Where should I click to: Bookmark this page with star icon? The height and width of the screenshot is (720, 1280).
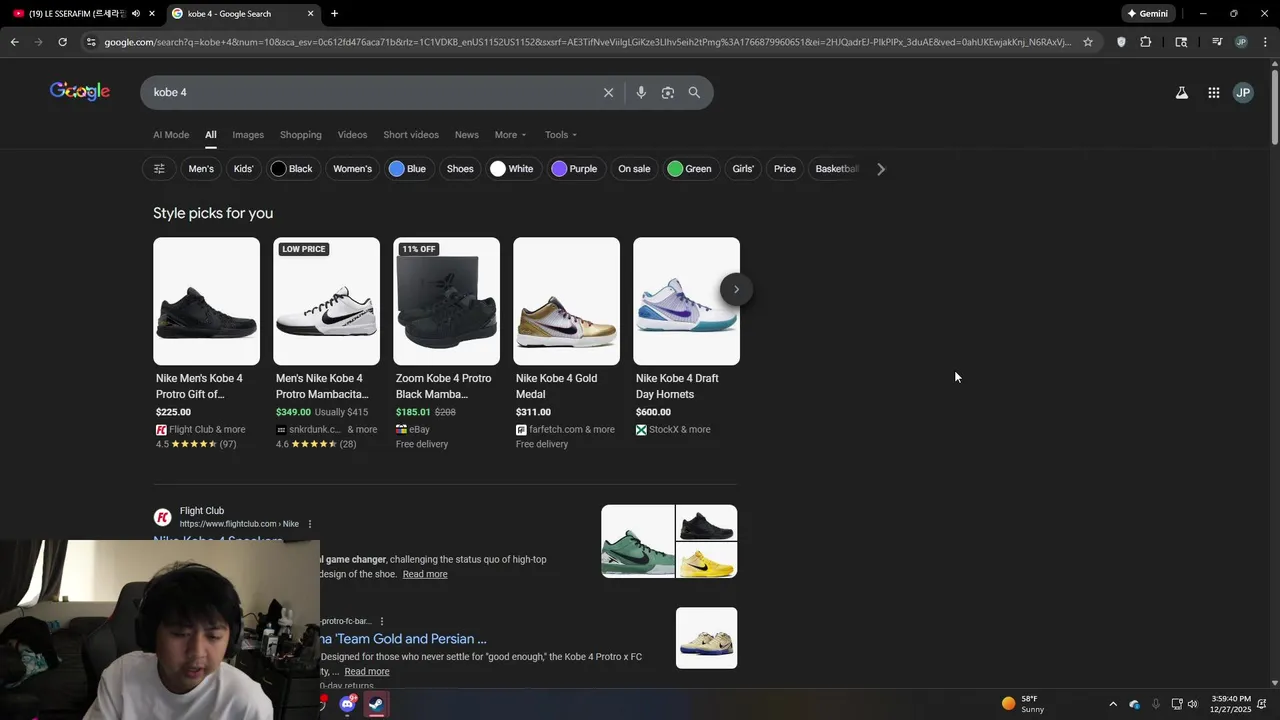tap(1088, 42)
